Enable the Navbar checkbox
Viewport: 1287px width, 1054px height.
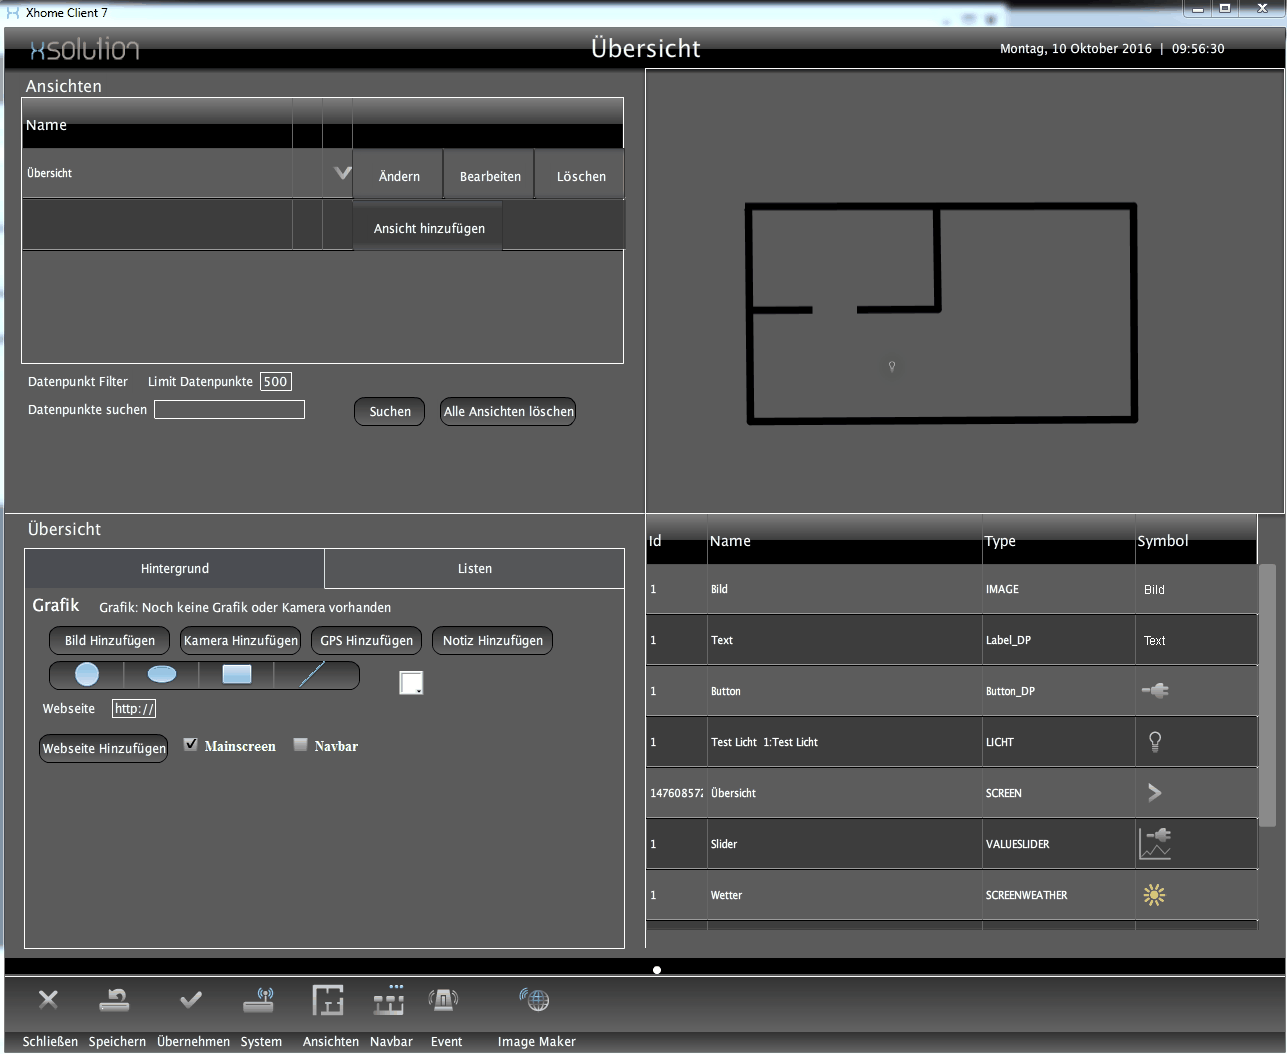tap(300, 744)
